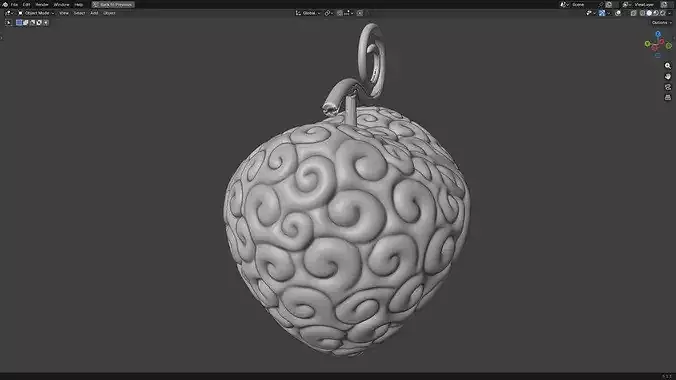The width and height of the screenshot is (676, 380).
Task: Open the Help menu
Action: tap(78, 4)
